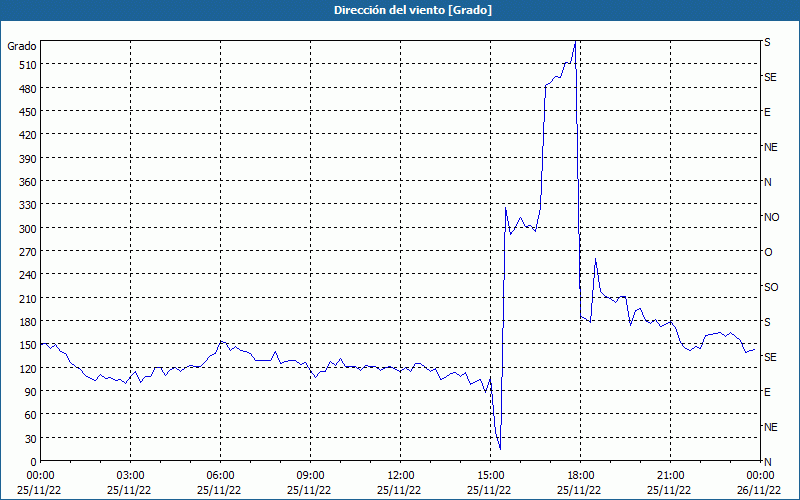Pick the 12:00 time axis label

click(401, 476)
